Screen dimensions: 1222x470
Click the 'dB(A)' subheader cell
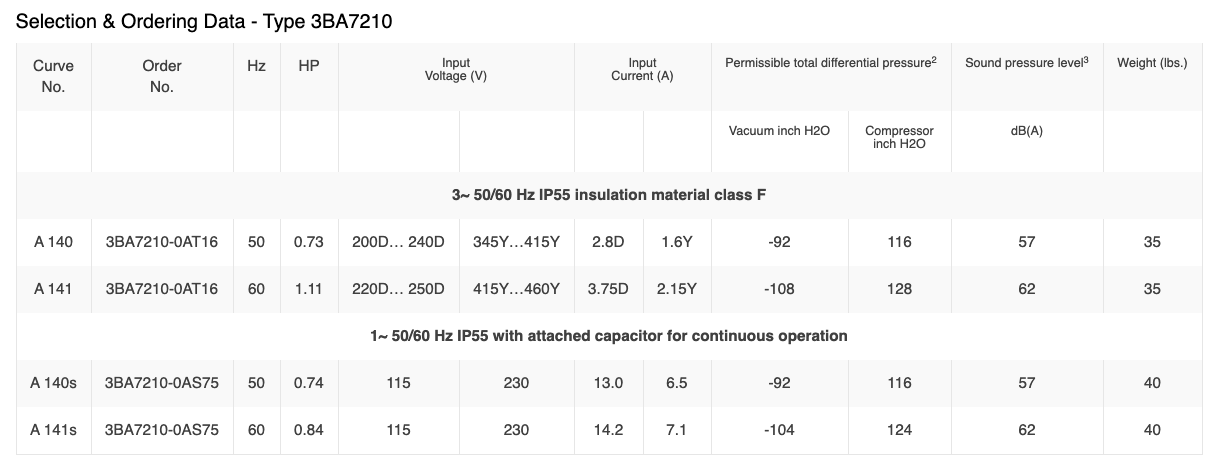[x=1026, y=131]
